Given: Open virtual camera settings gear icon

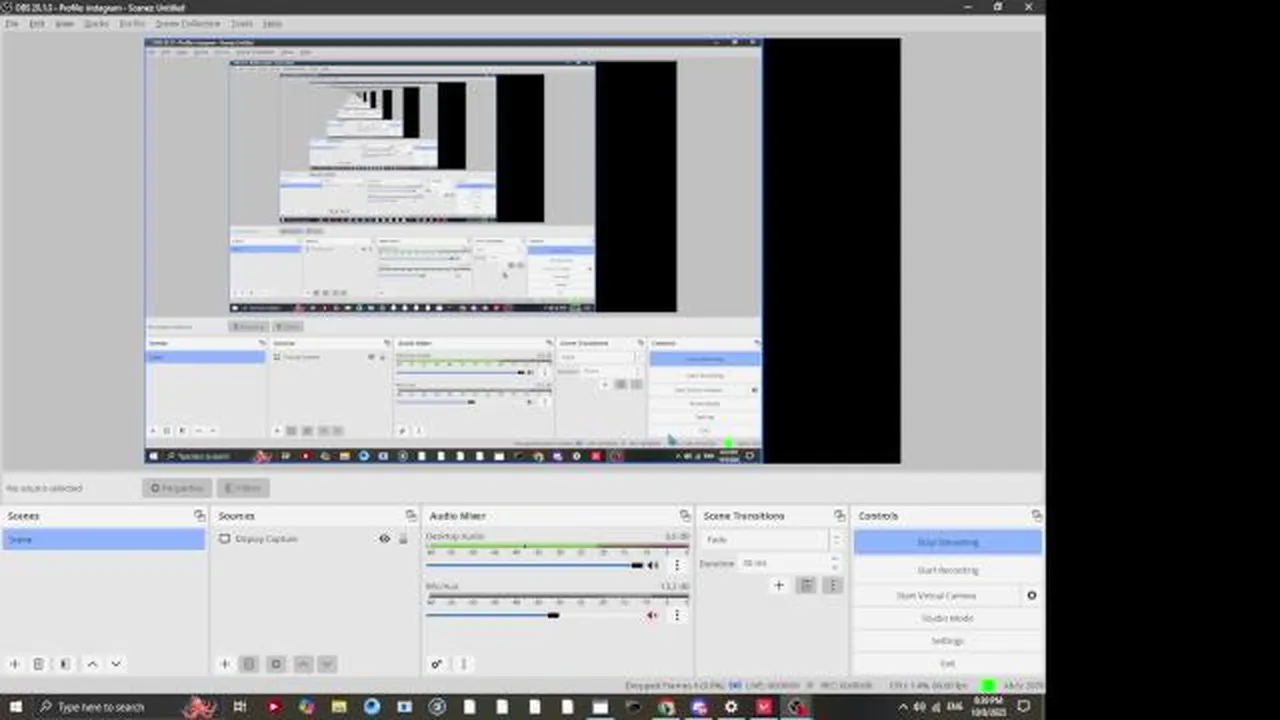Looking at the screenshot, I should [1031, 595].
